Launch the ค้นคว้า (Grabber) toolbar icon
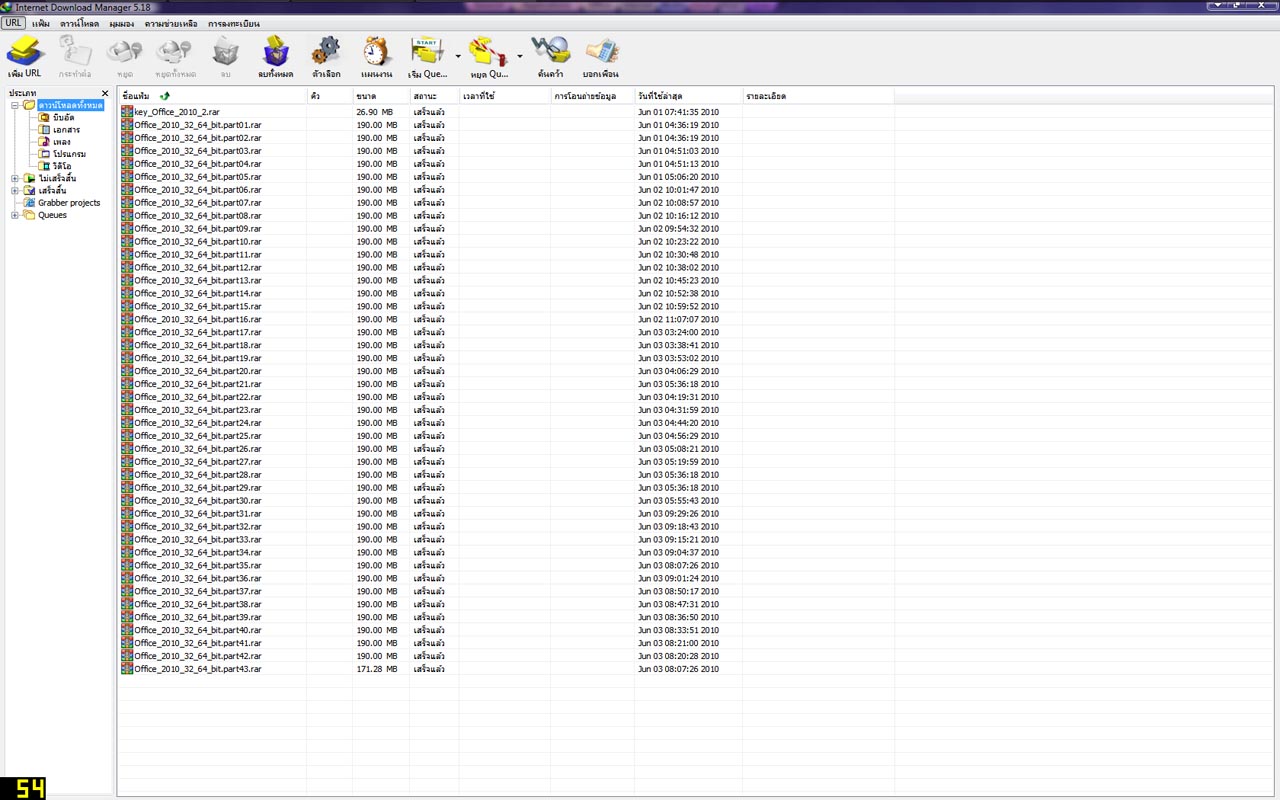The width and height of the screenshot is (1280, 800). point(550,51)
